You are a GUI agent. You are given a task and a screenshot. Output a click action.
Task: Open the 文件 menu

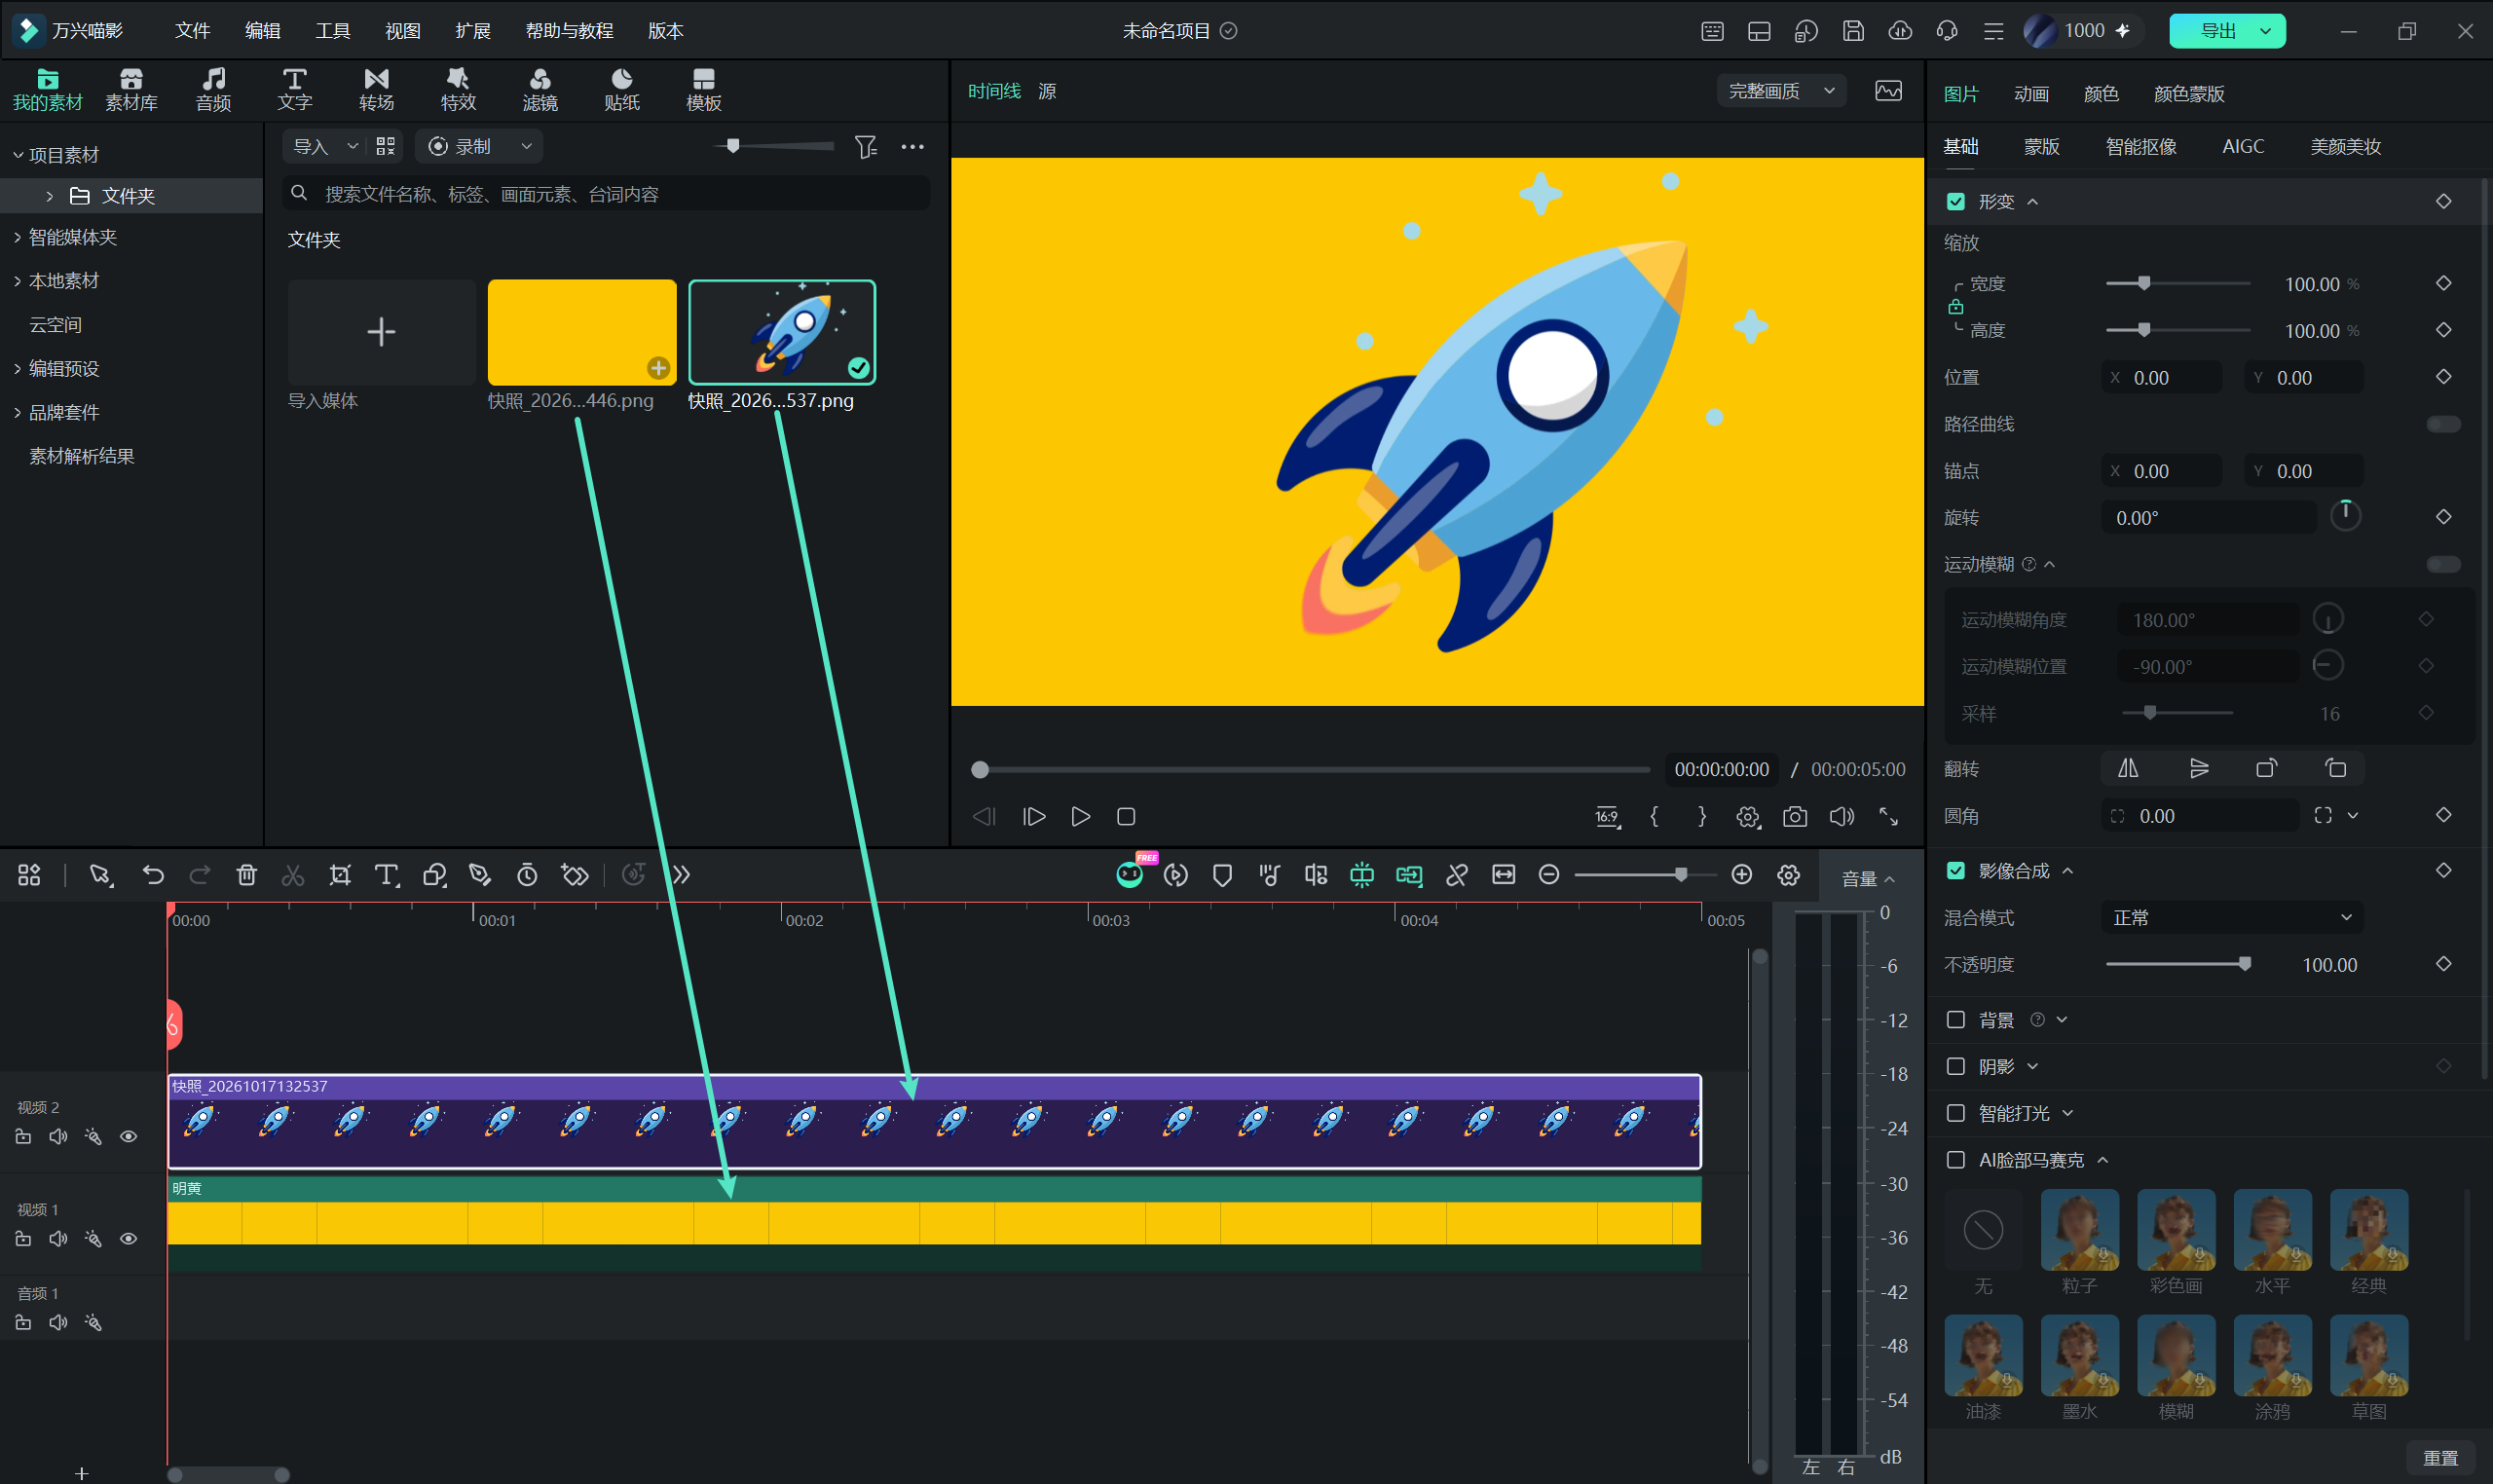click(192, 31)
